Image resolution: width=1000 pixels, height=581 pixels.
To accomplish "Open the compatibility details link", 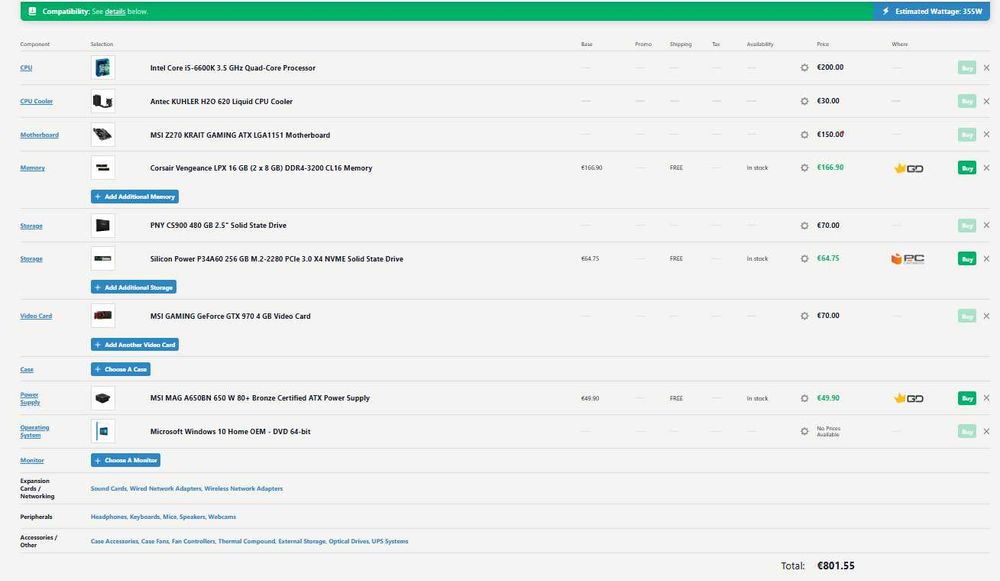I will click(114, 11).
